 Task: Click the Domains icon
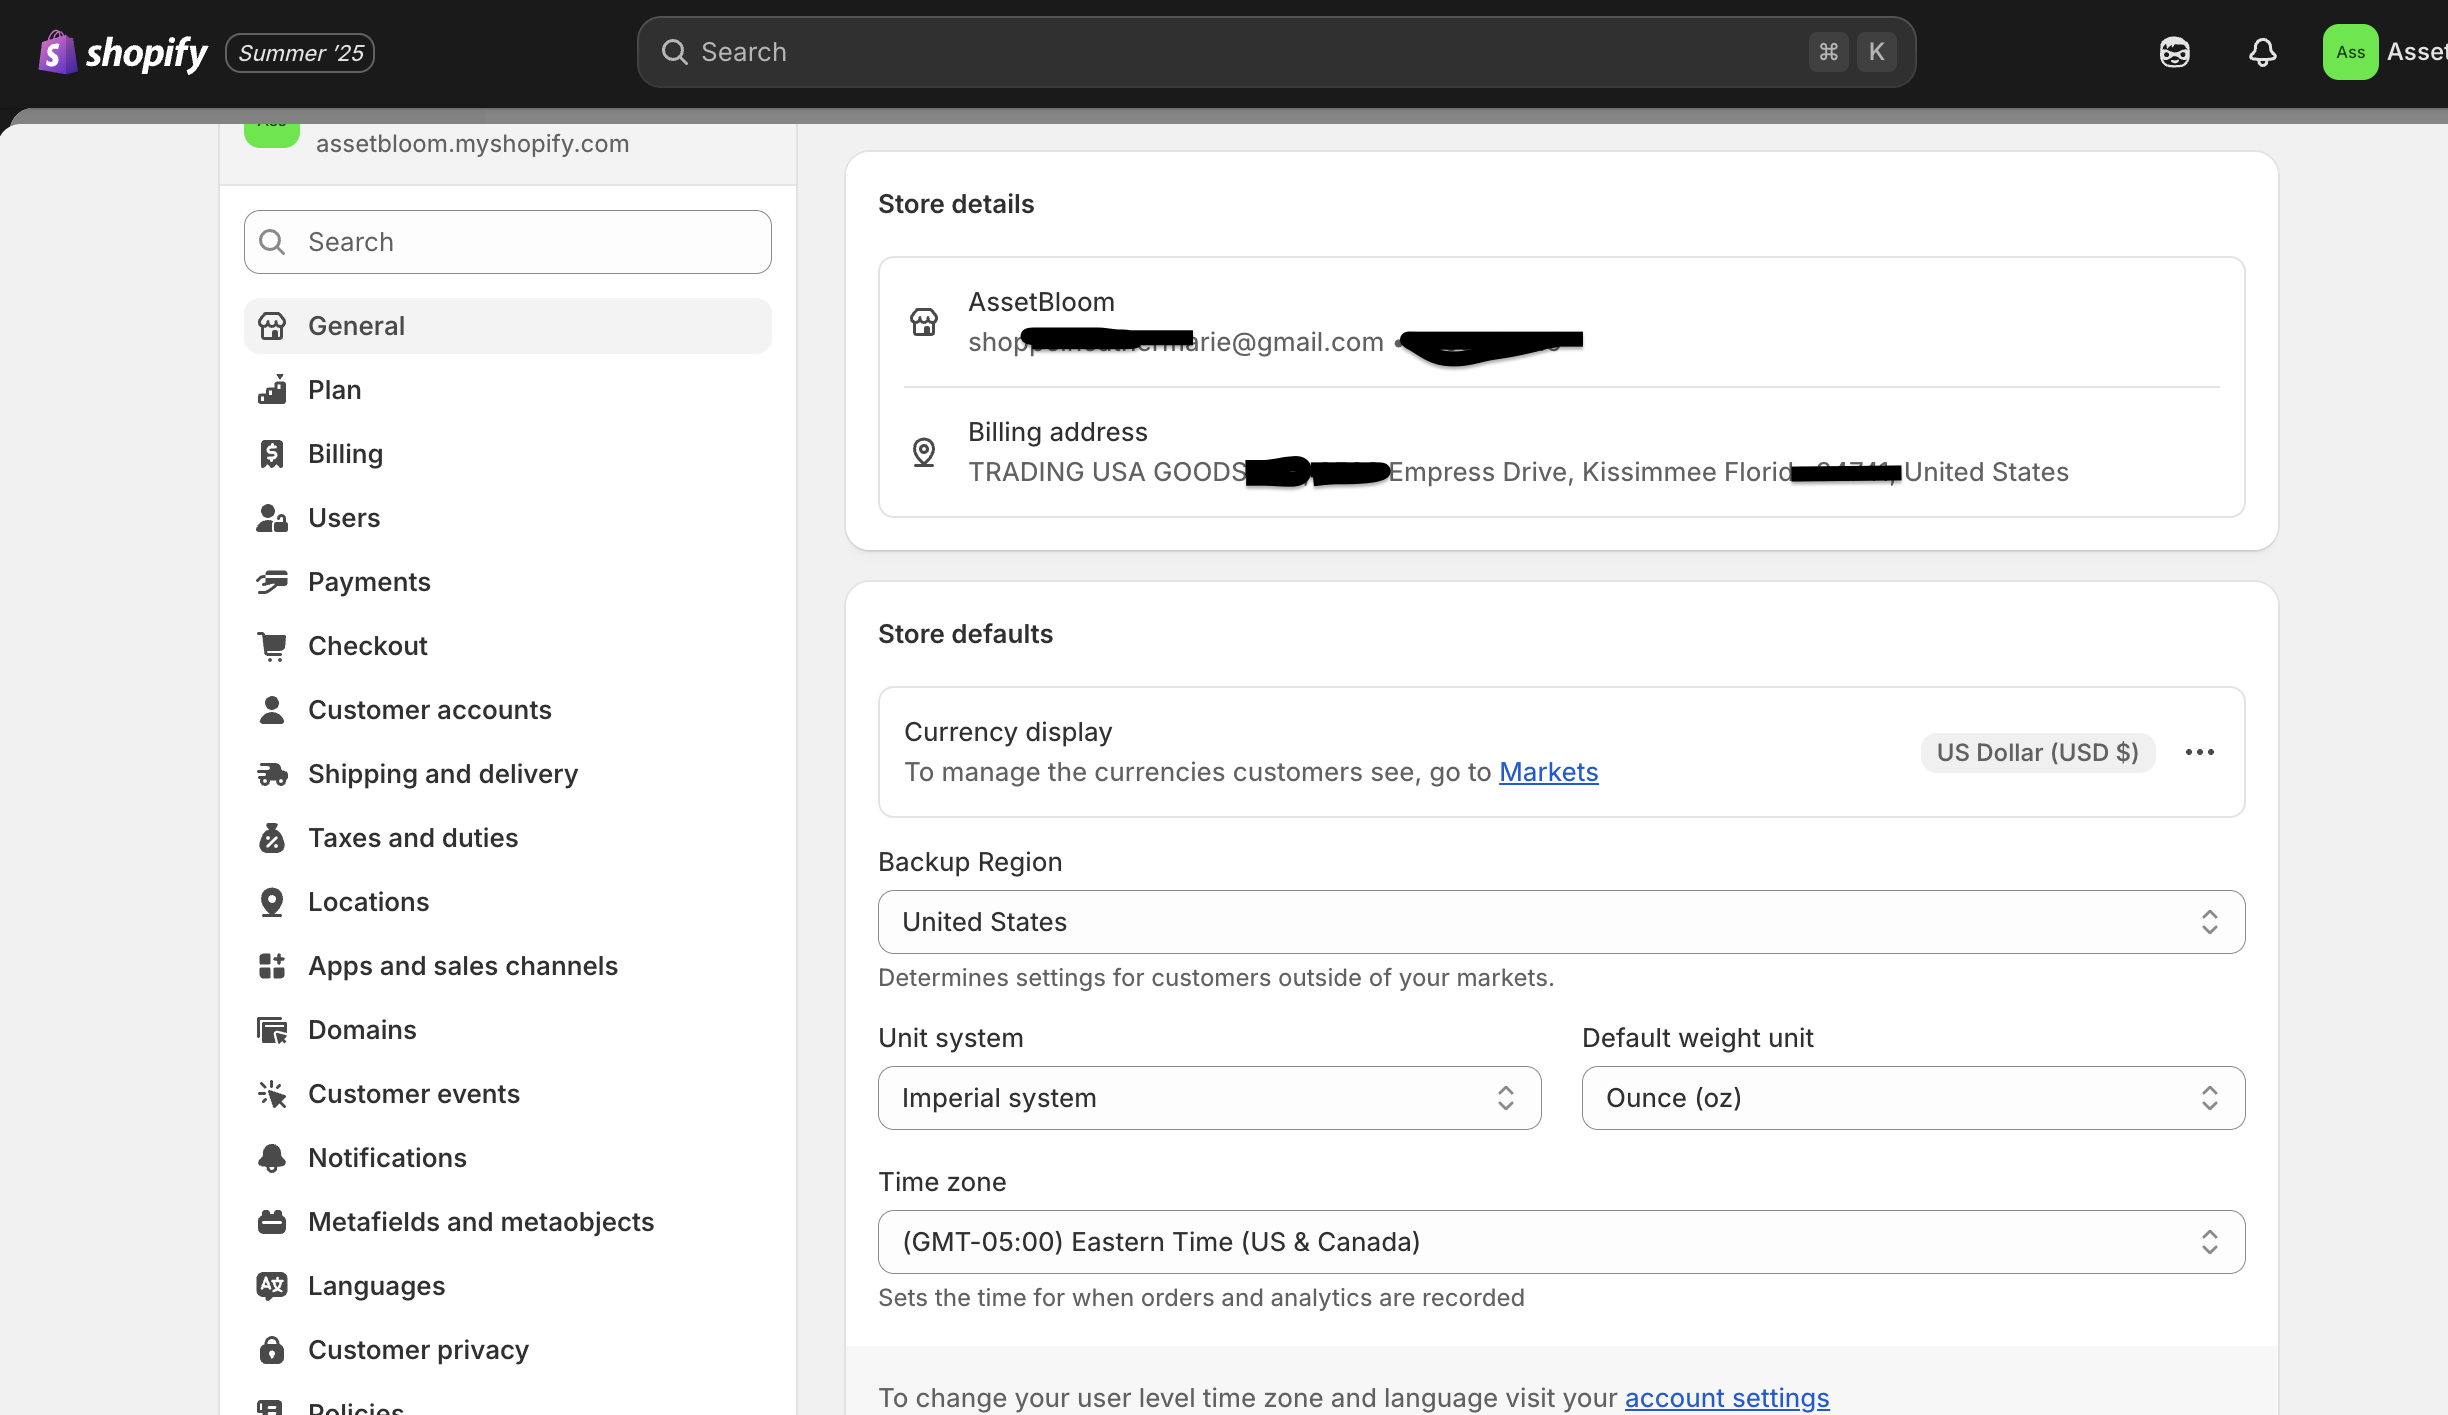click(272, 1030)
